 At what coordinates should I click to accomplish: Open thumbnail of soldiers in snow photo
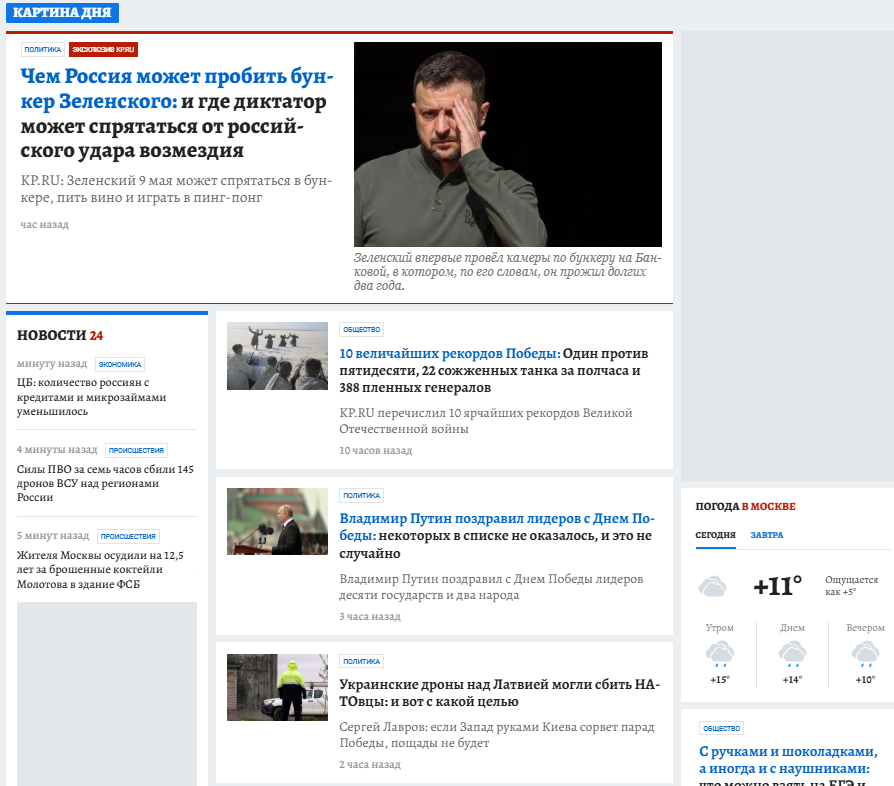point(277,356)
